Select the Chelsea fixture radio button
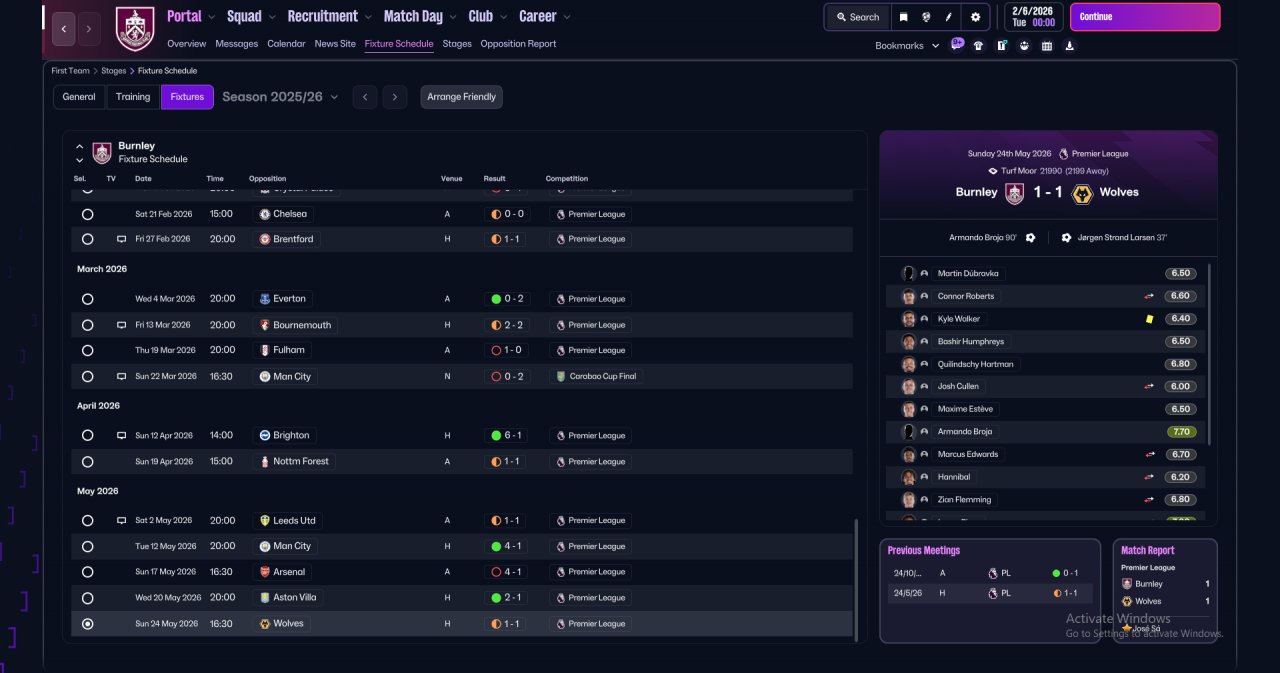The width and height of the screenshot is (1280, 673). click(87, 214)
